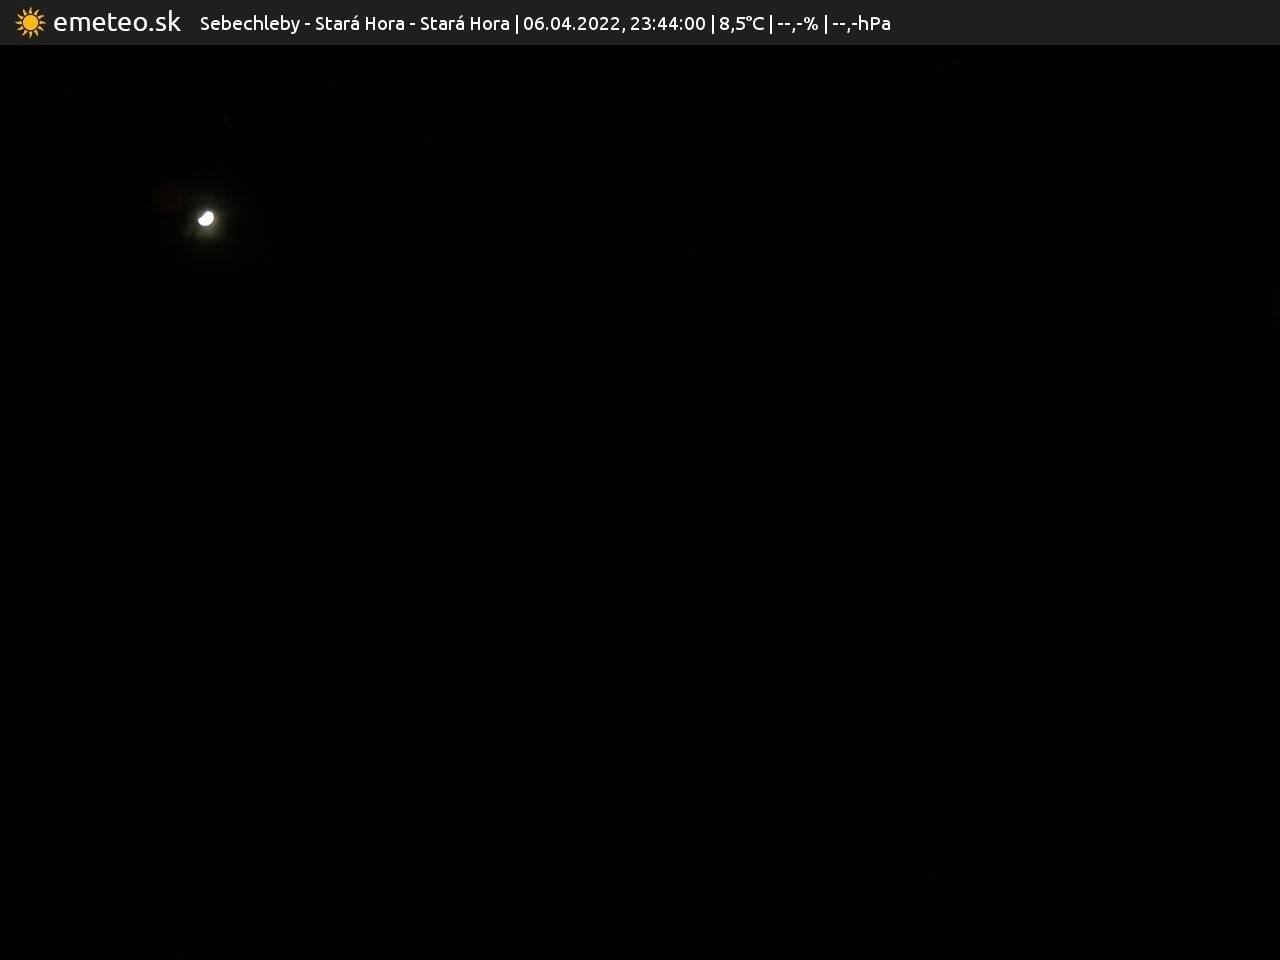Select the Sebechleby location name

tap(249, 23)
